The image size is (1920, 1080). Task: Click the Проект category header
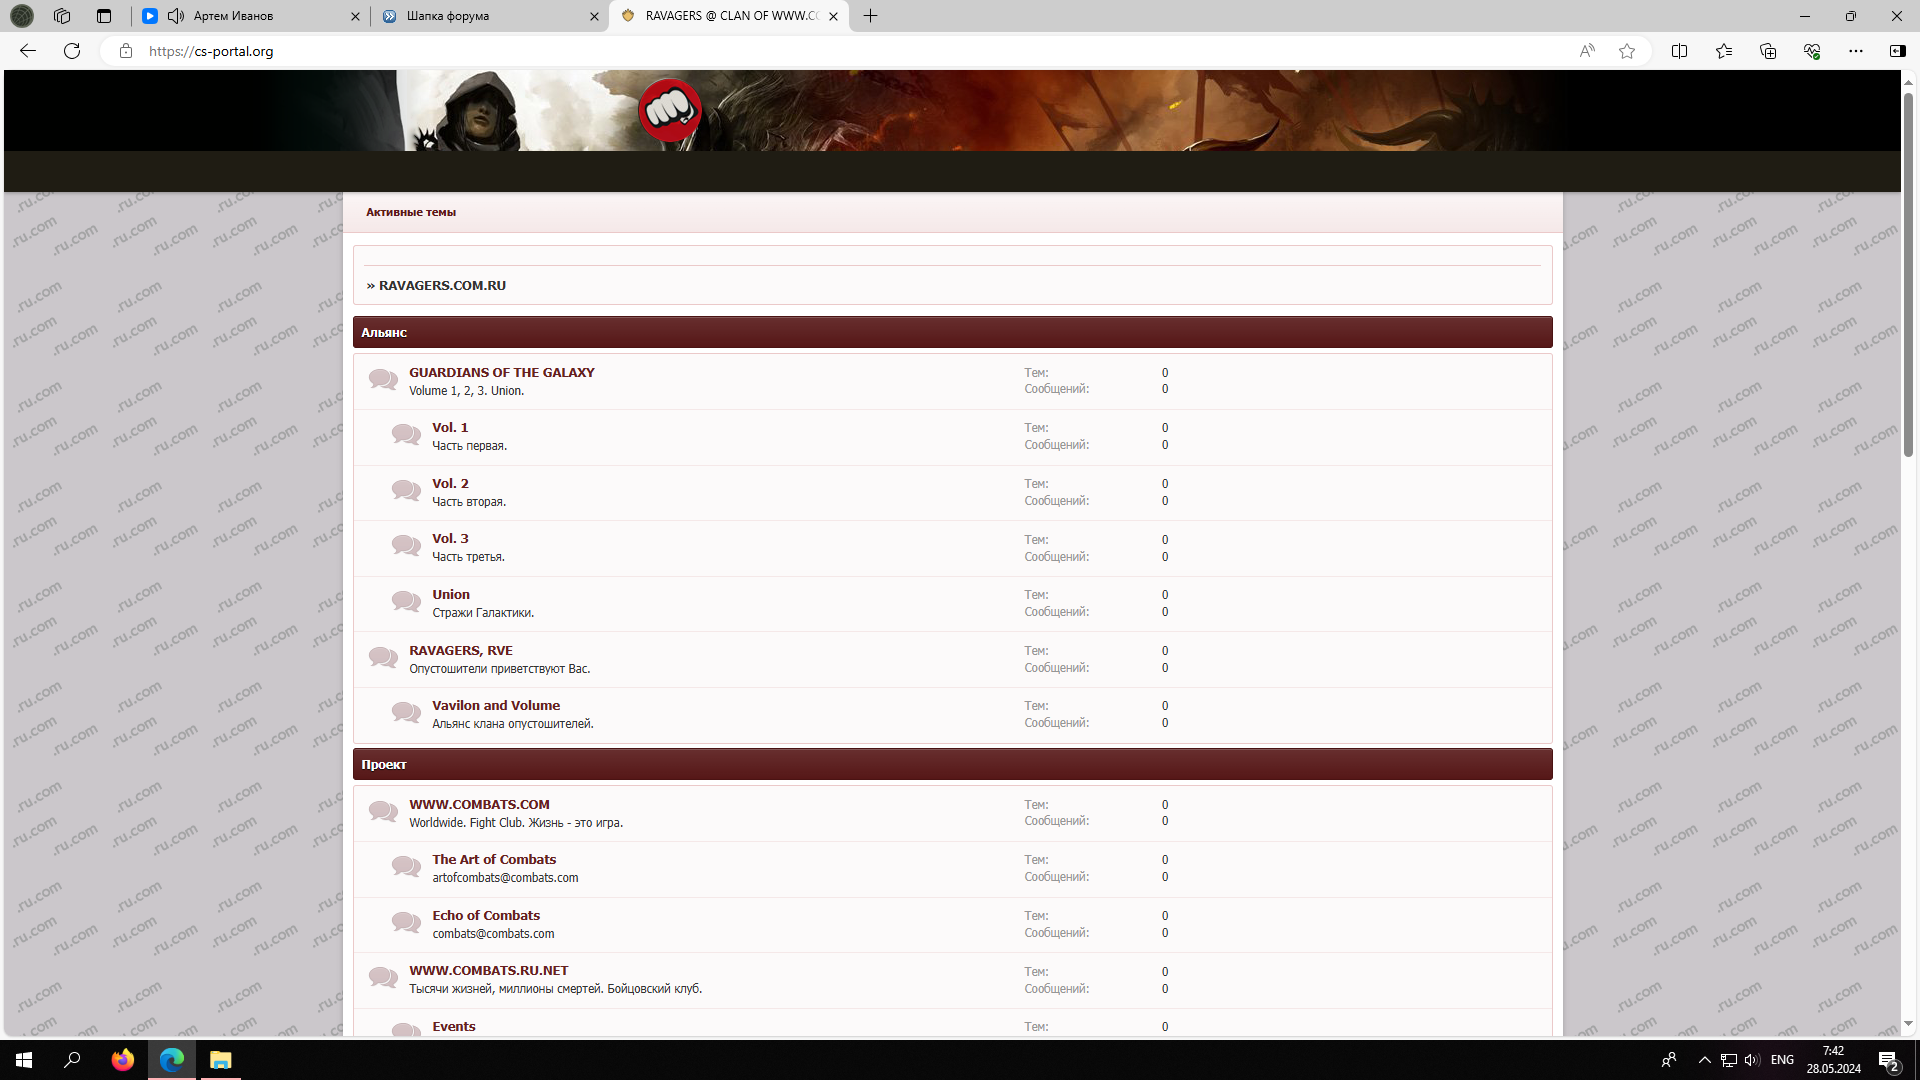pyautogui.click(x=953, y=764)
